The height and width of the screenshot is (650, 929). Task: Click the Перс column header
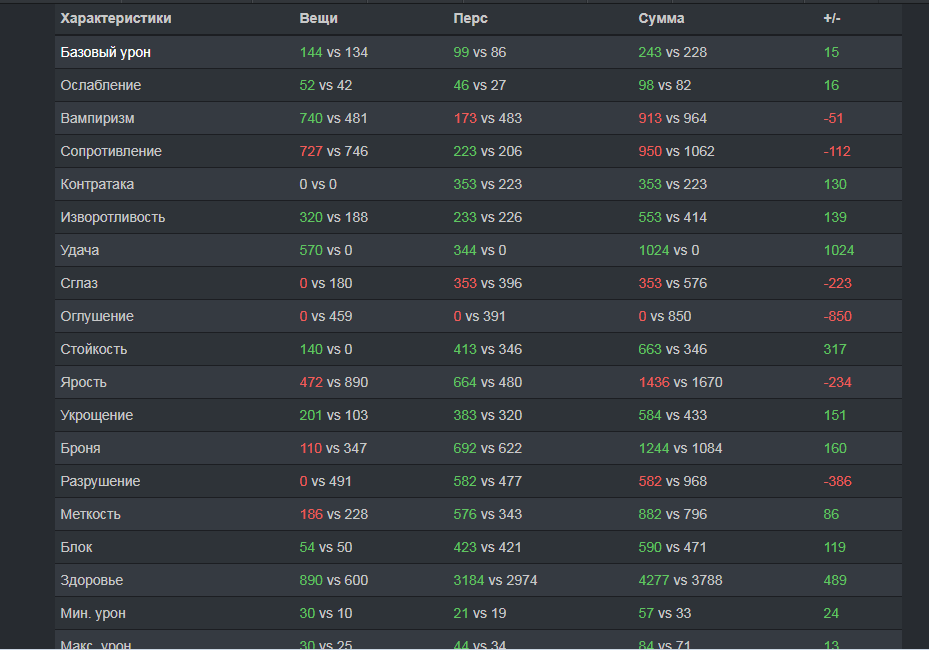pos(470,18)
